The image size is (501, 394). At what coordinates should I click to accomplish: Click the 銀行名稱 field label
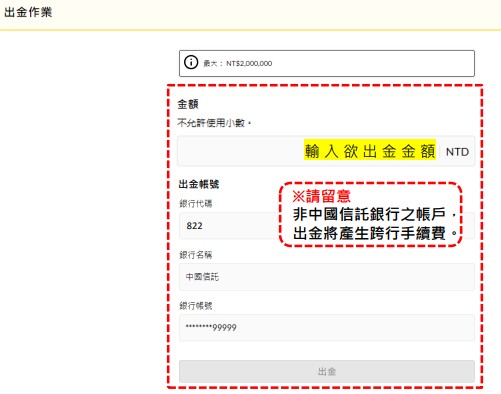[x=196, y=255]
